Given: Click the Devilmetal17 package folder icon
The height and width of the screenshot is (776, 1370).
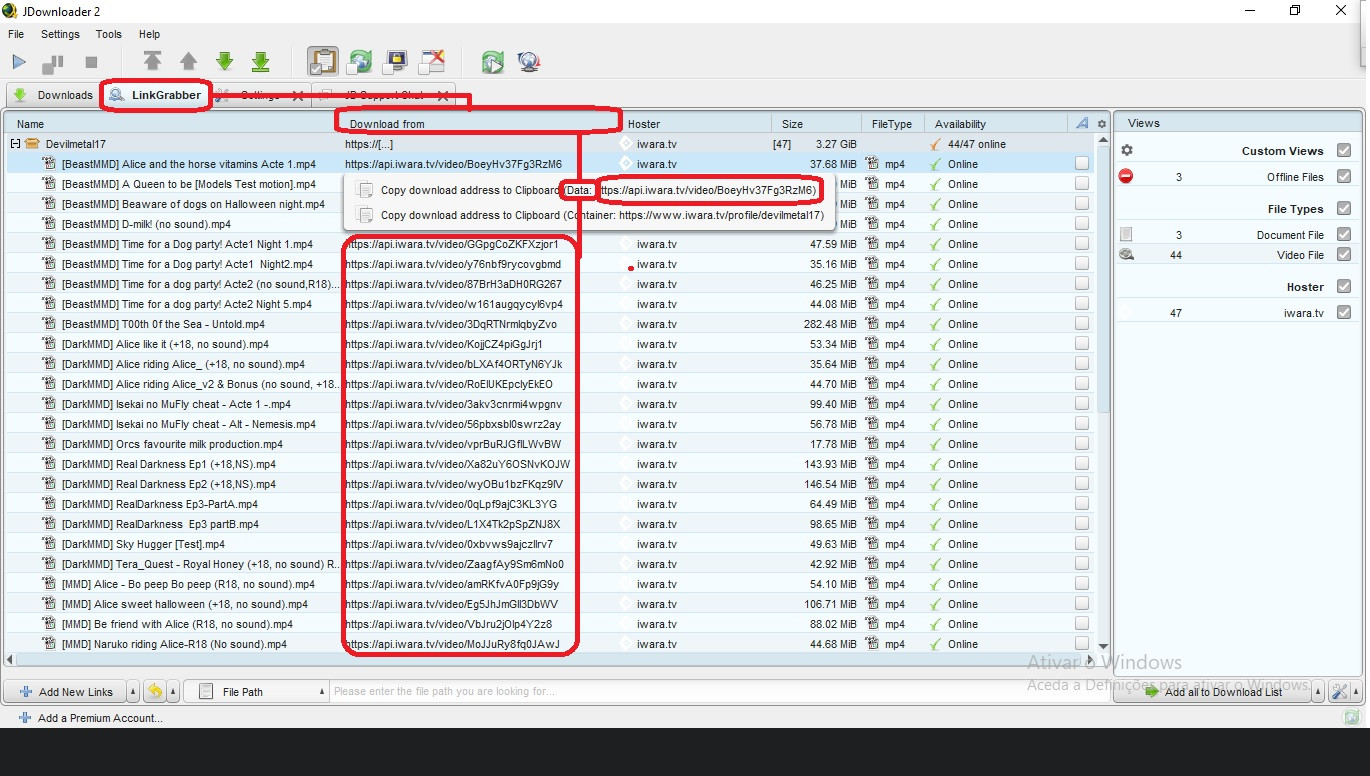Looking at the screenshot, I should 32,144.
